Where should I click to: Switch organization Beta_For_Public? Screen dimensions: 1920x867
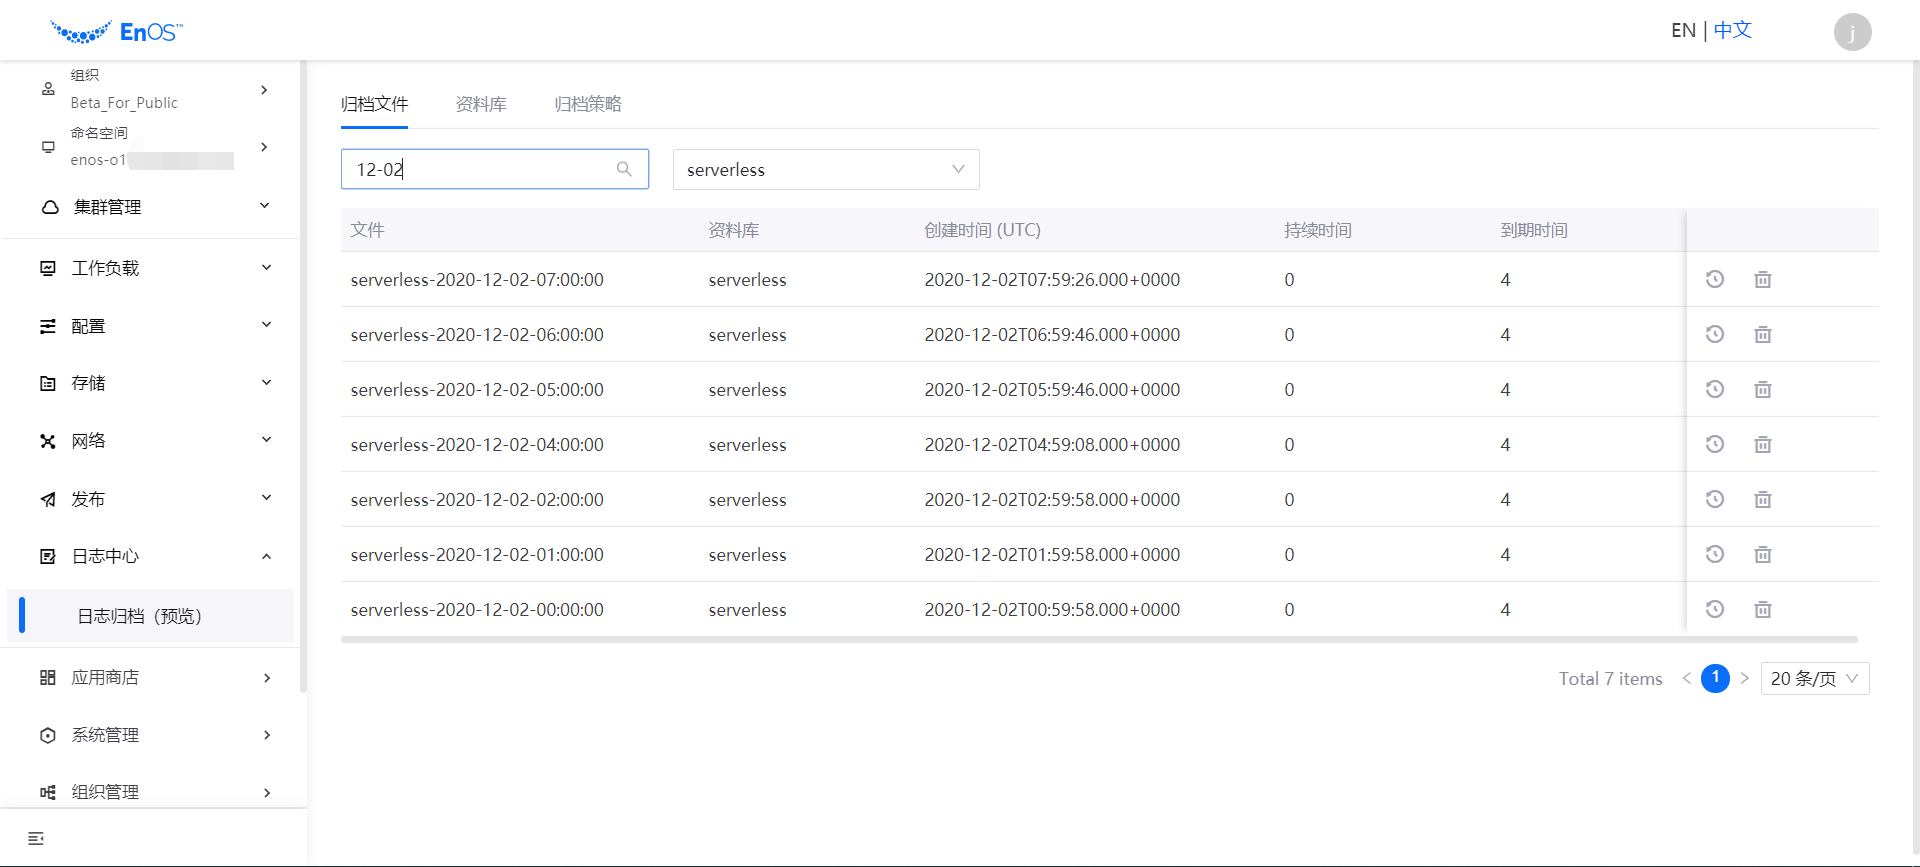pyautogui.click(x=154, y=89)
